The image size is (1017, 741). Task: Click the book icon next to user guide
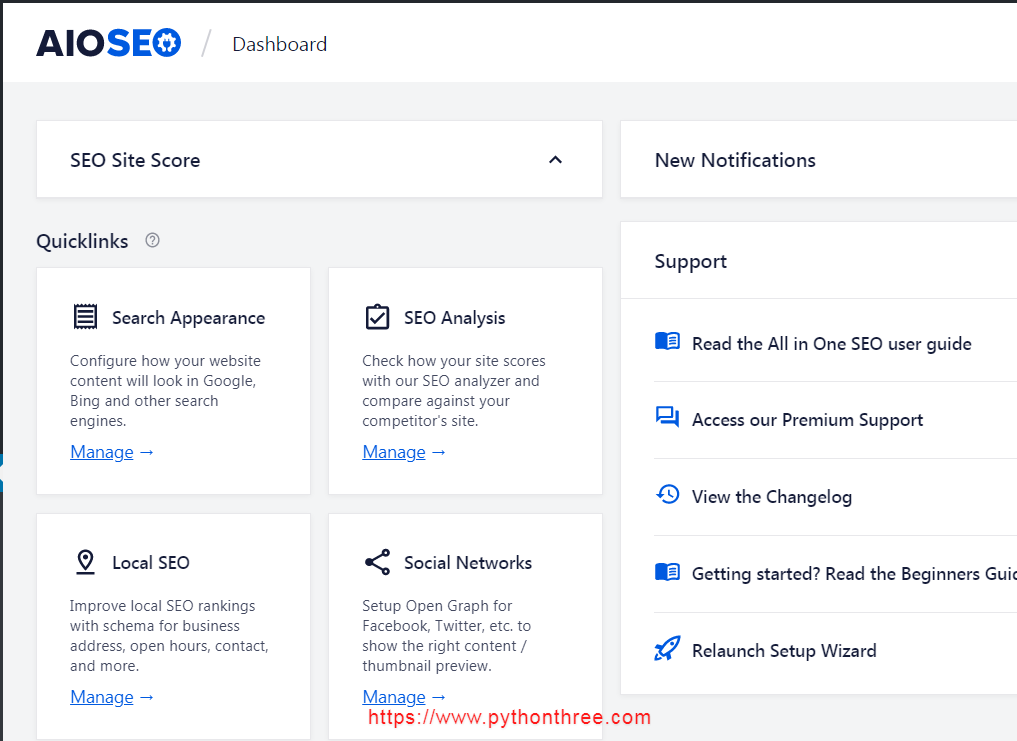(666, 341)
